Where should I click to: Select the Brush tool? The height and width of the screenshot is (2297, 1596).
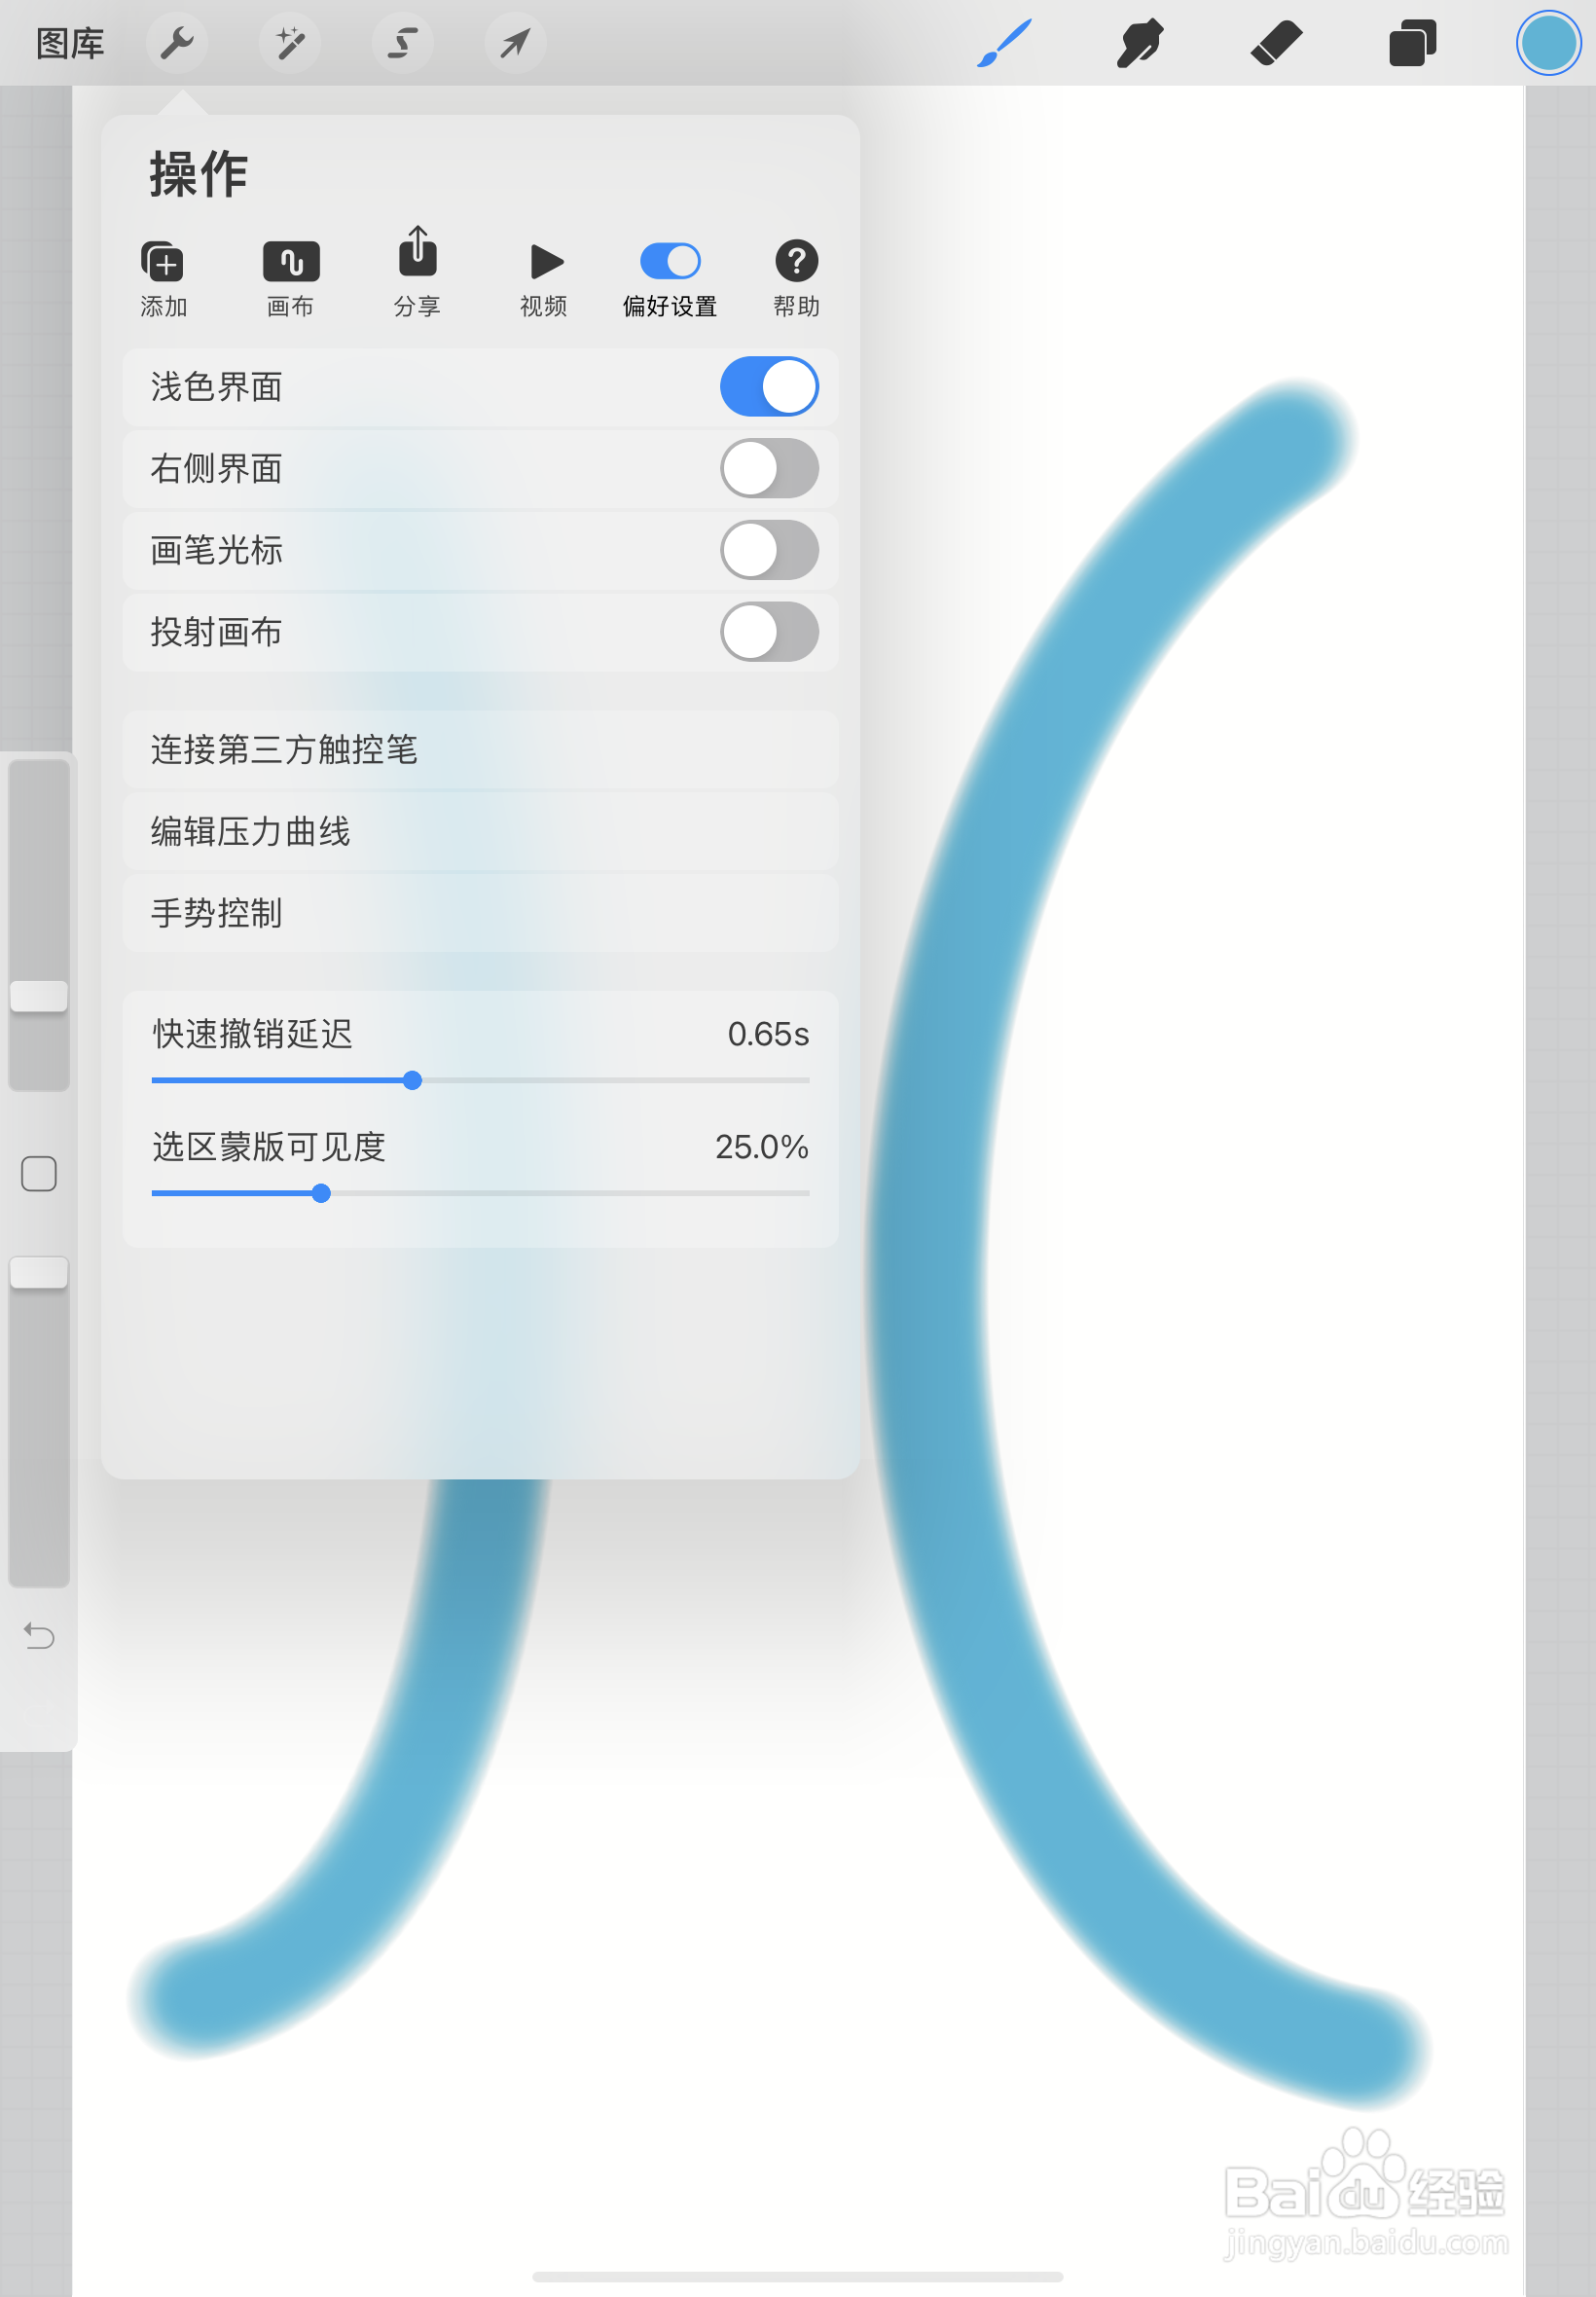pos(1003,43)
